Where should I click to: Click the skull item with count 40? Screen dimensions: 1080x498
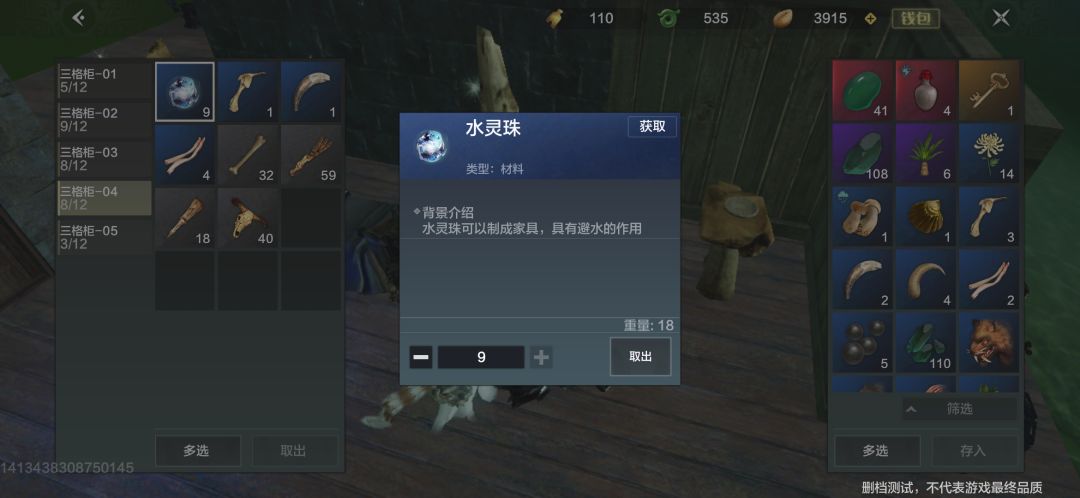pos(248,218)
